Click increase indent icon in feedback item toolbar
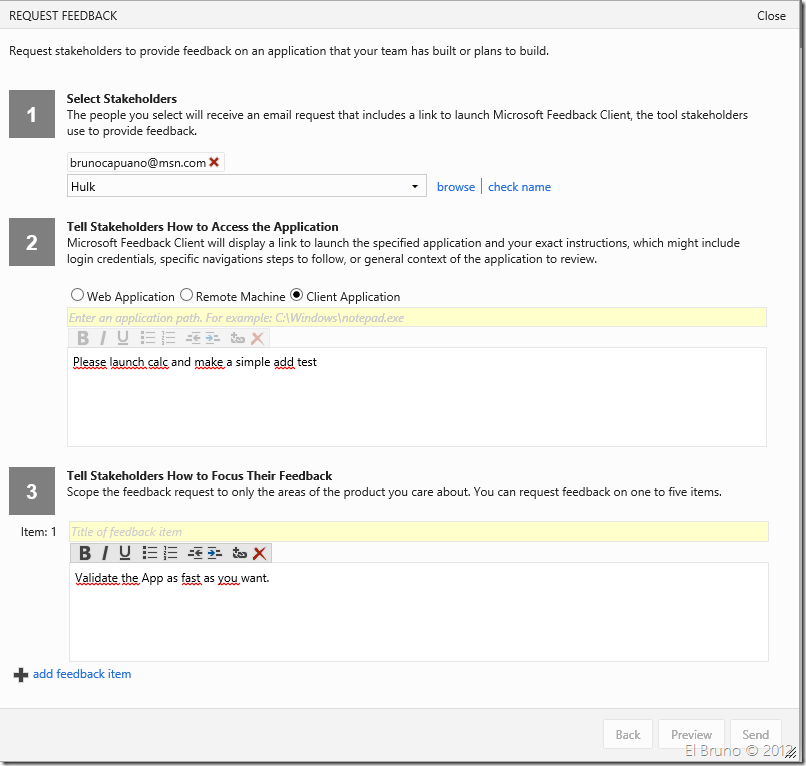806x766 pixels. pyautogui.click(x=215, y=553)
